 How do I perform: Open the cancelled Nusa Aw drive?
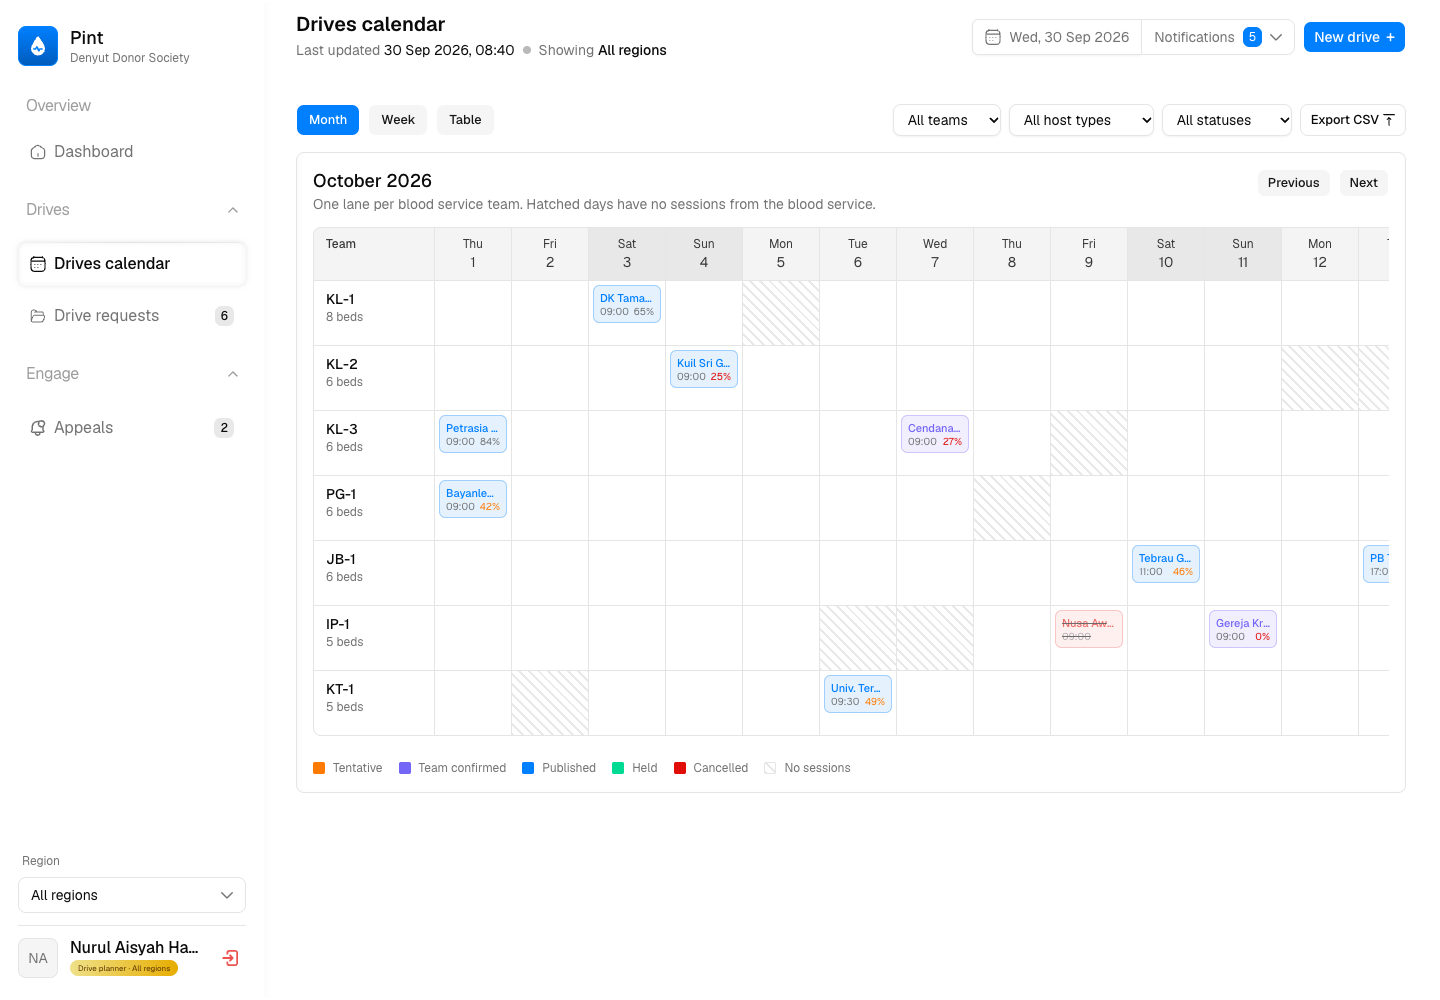(1089, 629)
